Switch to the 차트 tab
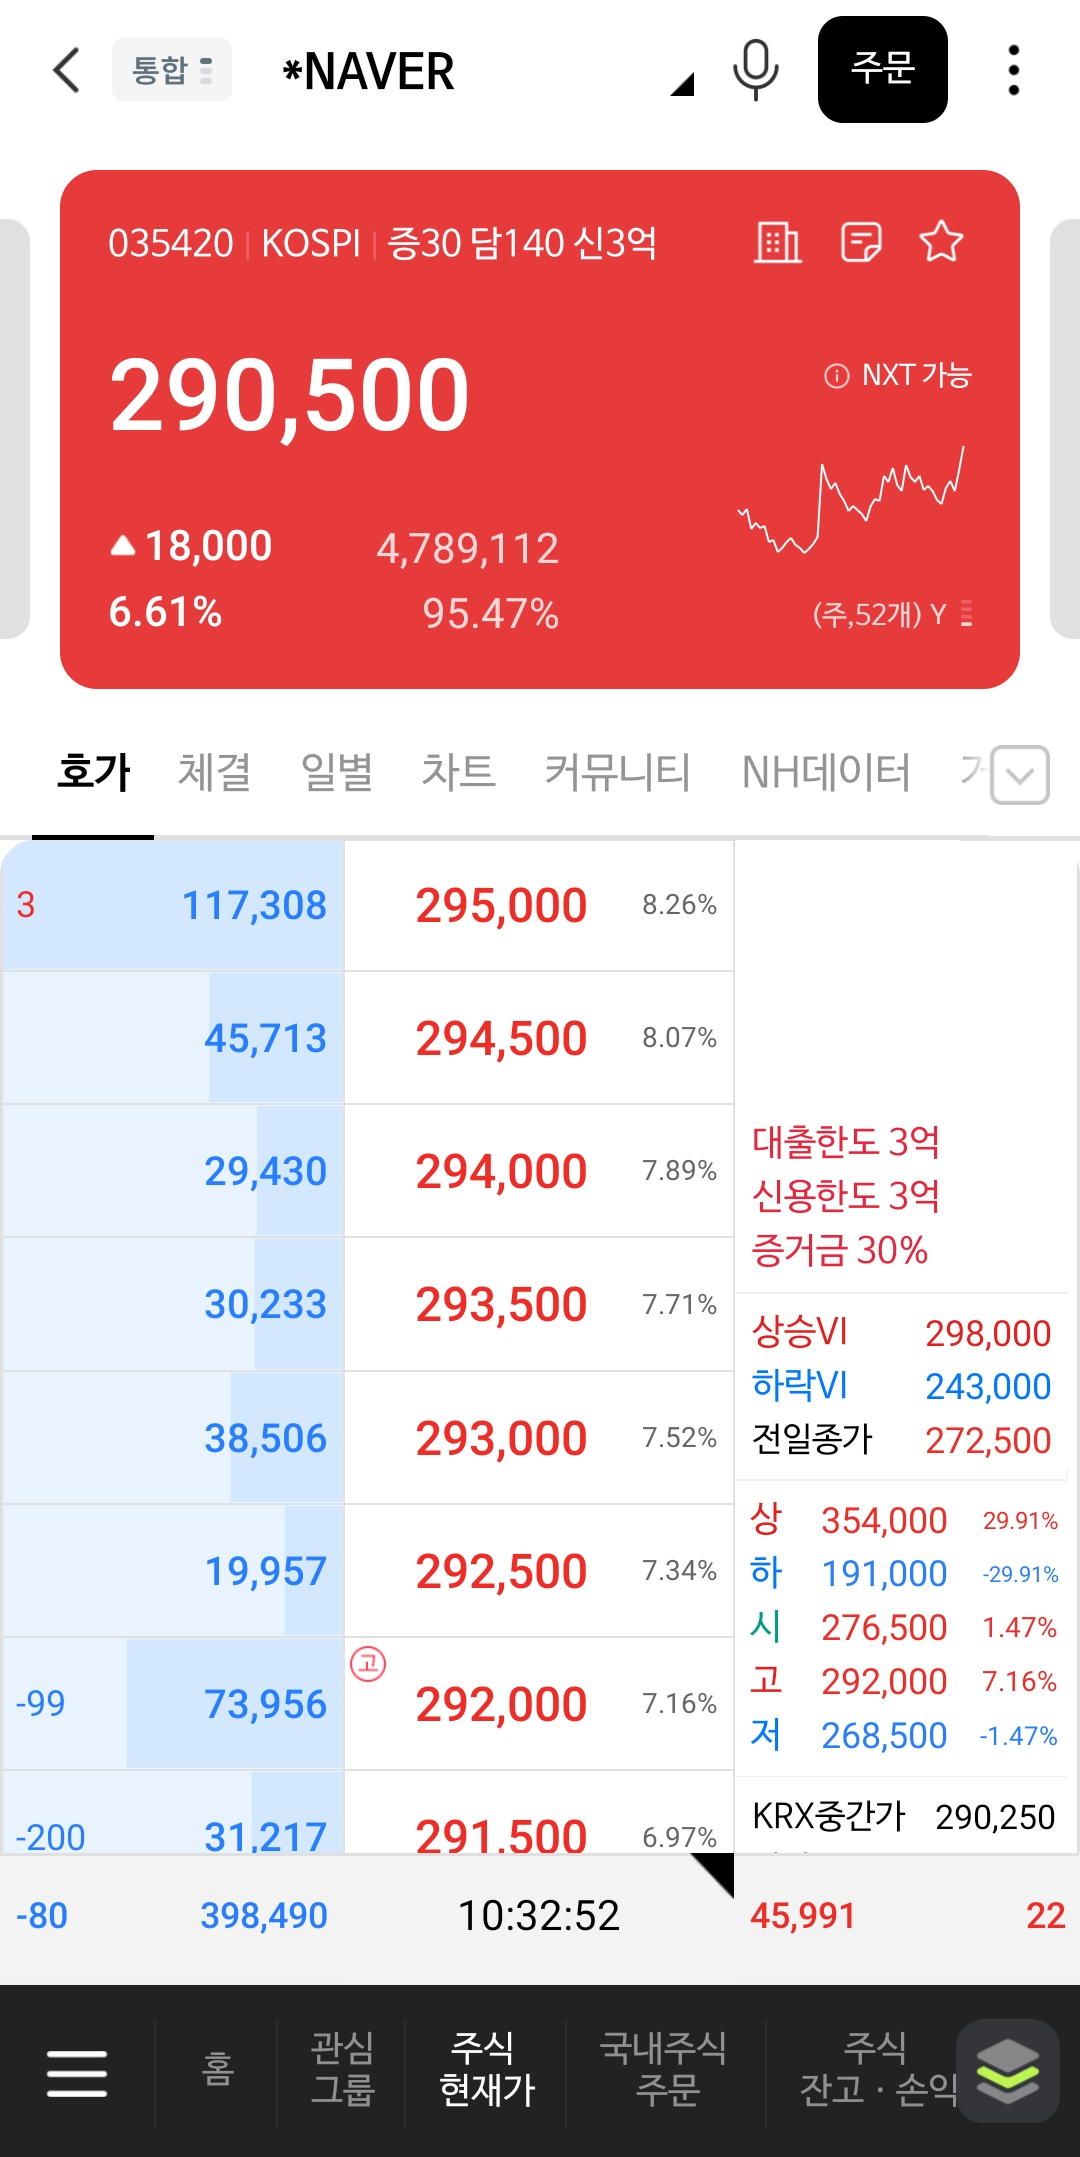Viewport: 1080px width, 2157px height. 458,773
